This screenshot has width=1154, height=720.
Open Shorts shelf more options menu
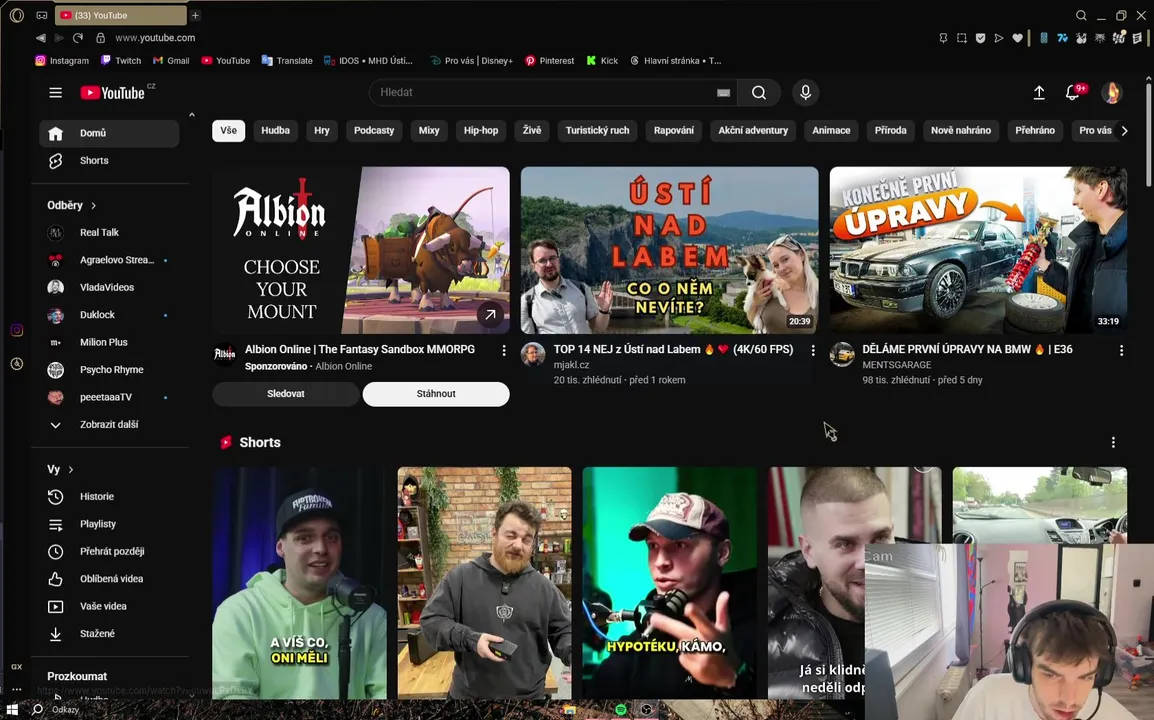1113,442
